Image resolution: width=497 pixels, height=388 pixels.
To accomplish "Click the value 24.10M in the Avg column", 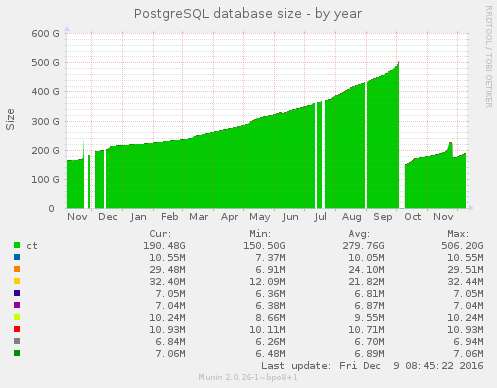I will pos(366,270).
